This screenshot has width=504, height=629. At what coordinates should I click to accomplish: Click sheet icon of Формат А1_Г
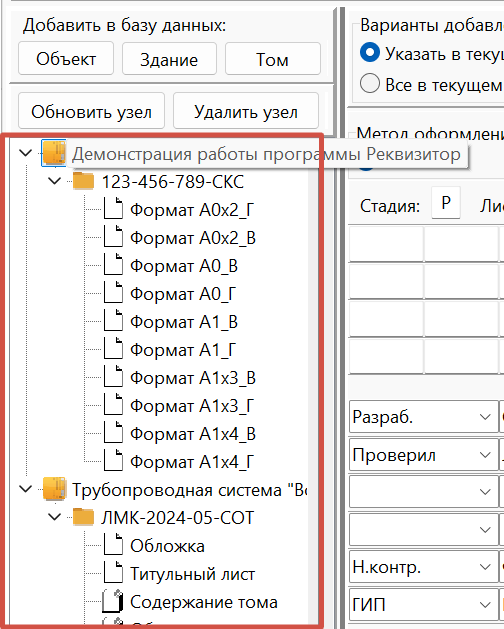click(113, 349)
